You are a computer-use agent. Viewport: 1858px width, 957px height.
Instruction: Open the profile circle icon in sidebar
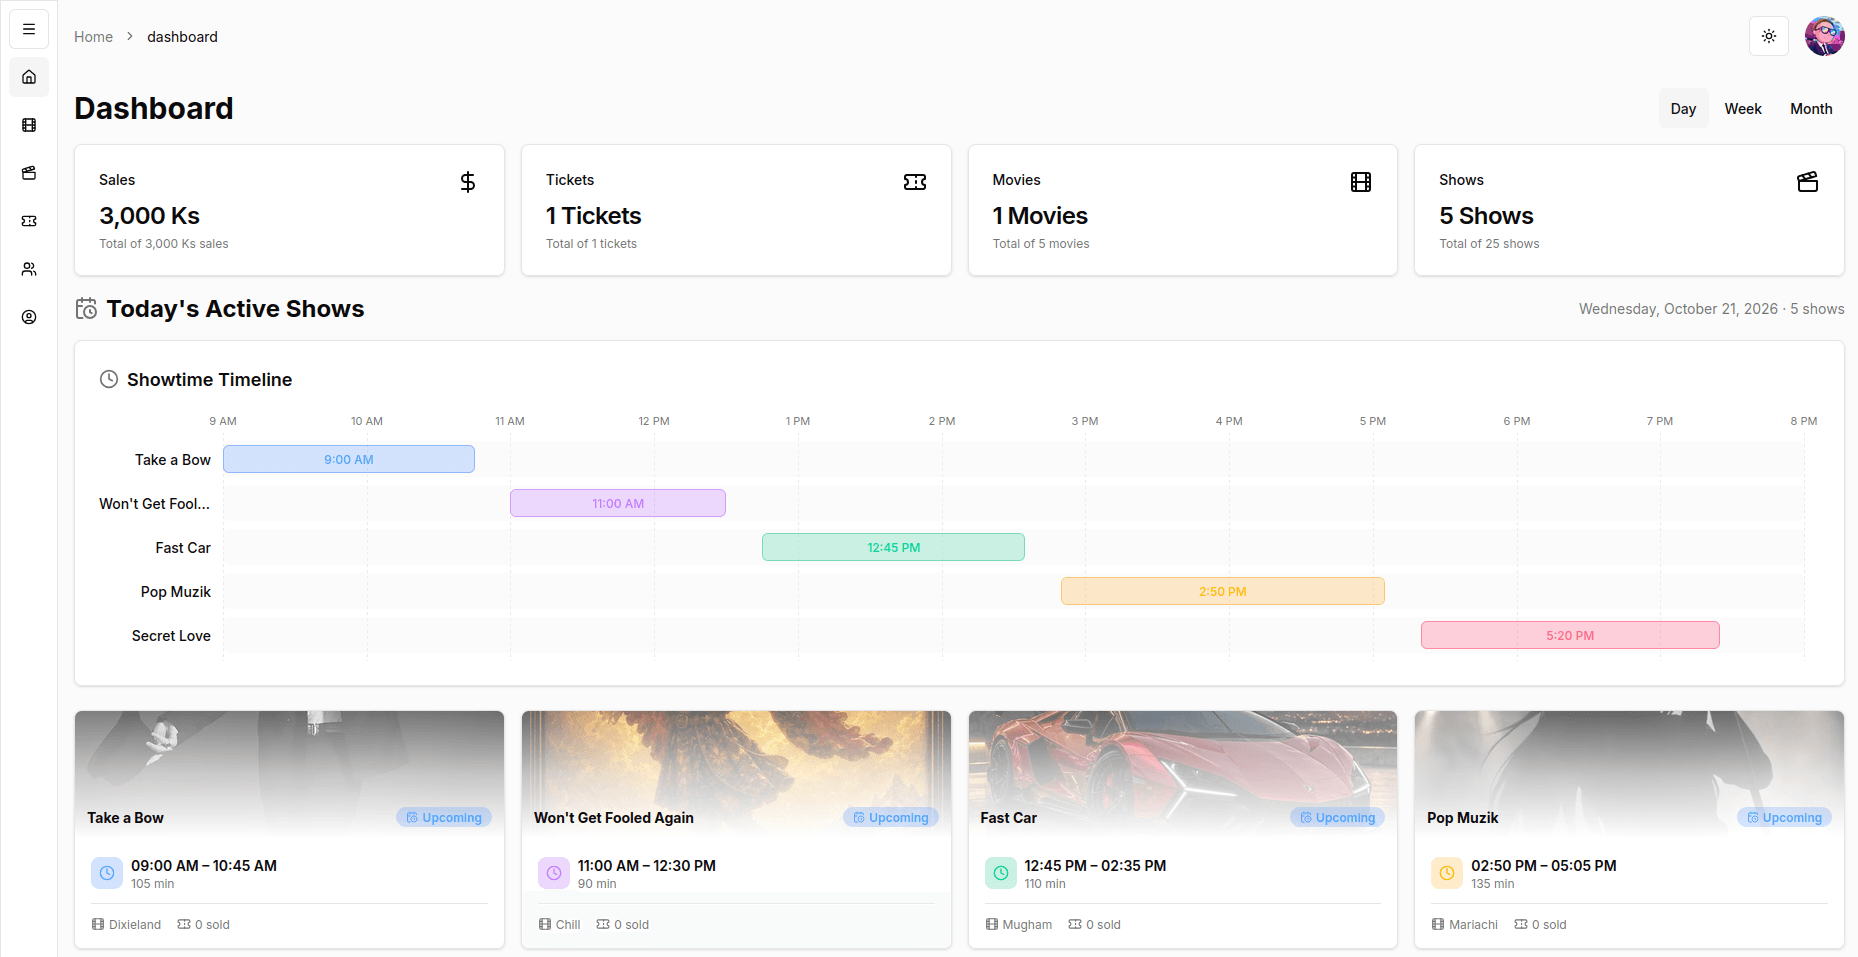click(x=29, y=317)
